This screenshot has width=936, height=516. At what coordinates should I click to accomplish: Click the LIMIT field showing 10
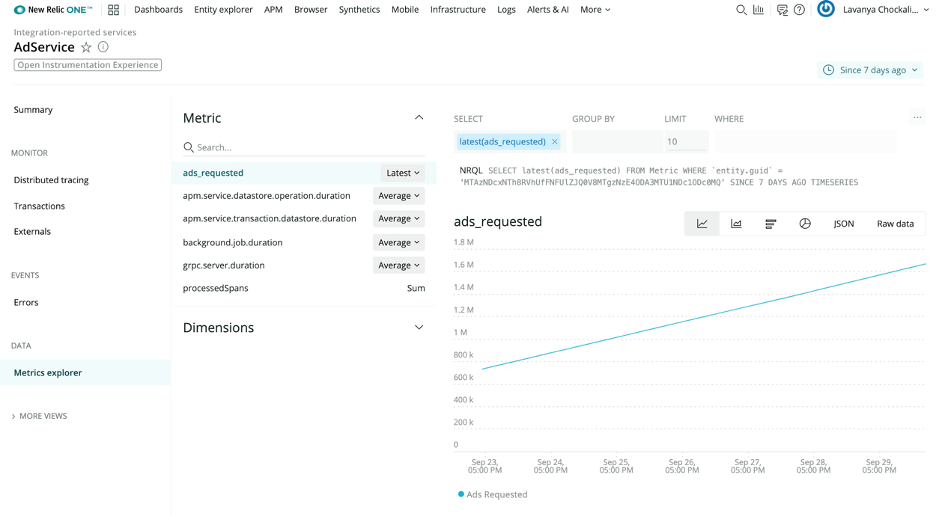686,142
